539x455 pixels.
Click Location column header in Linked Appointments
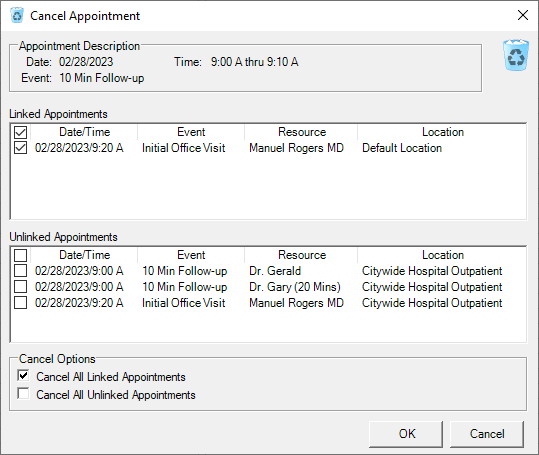[x=442, y=132]
